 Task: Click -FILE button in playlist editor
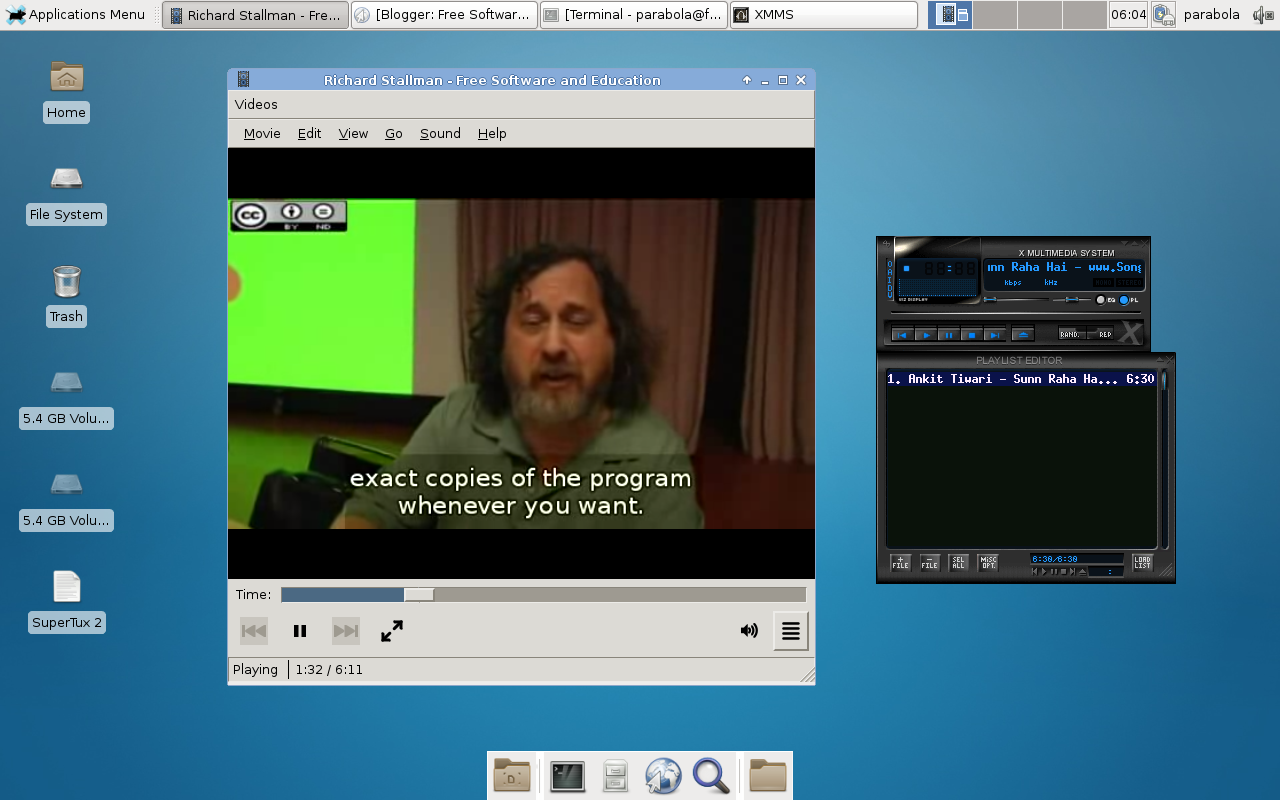coord(930,563)
